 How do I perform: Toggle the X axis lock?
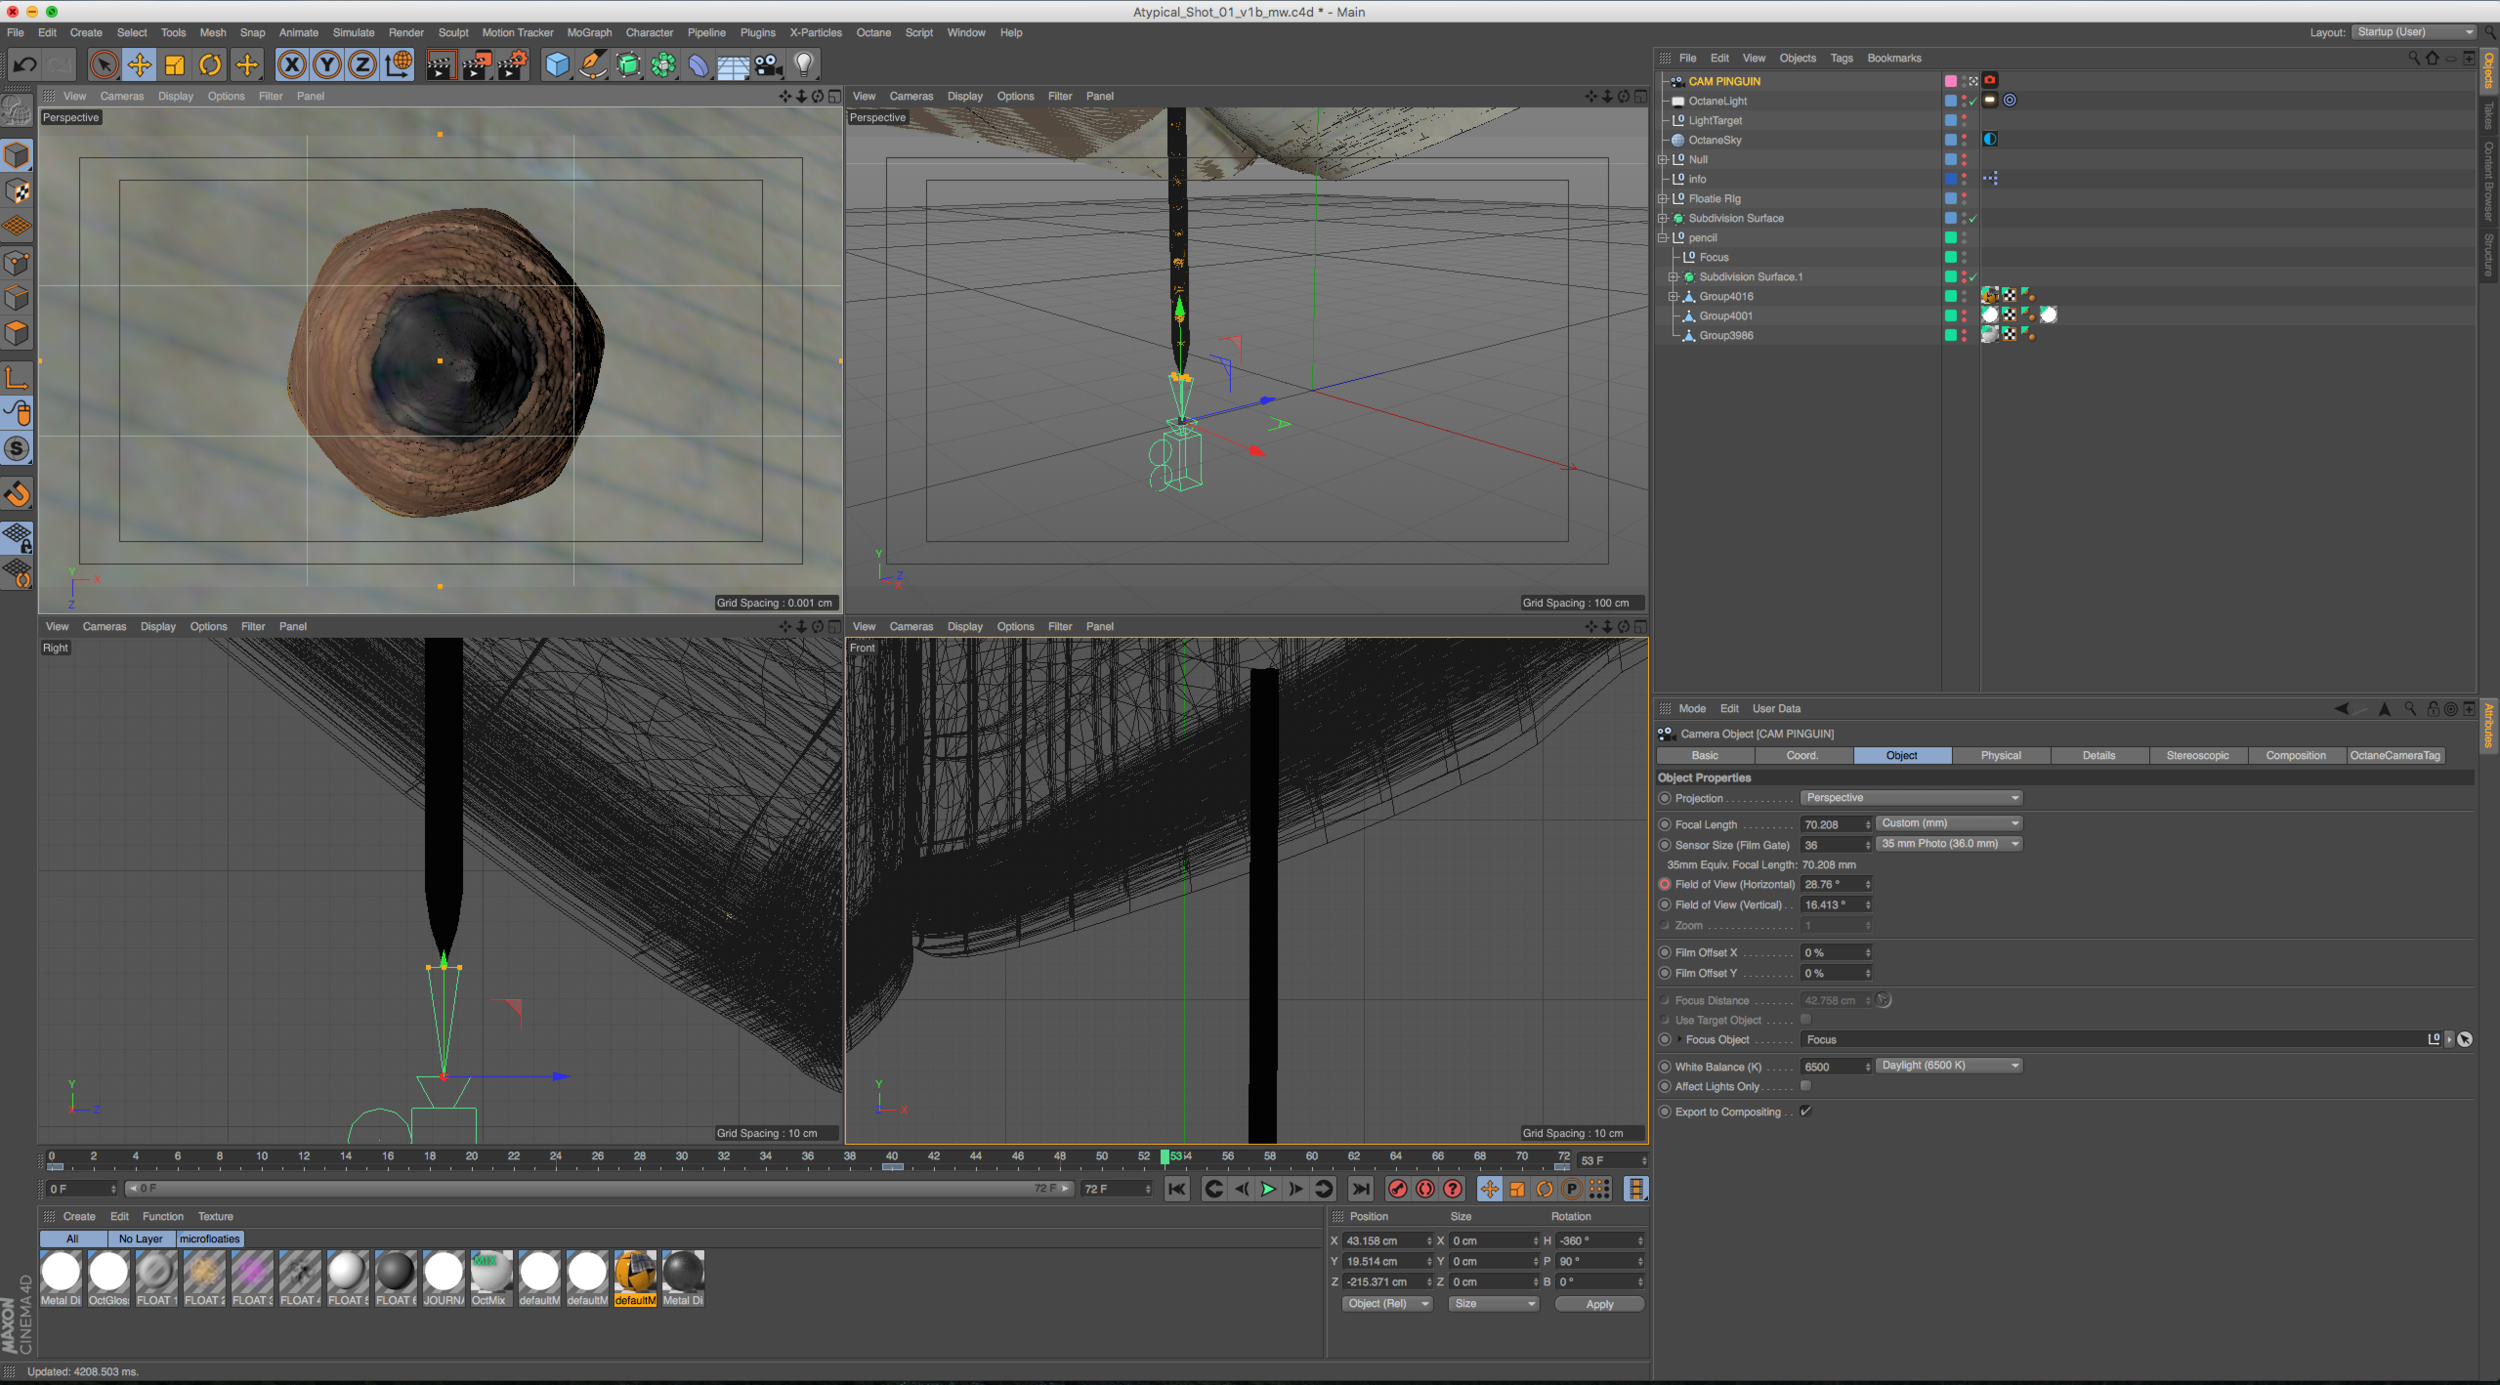tap(291, 65)
